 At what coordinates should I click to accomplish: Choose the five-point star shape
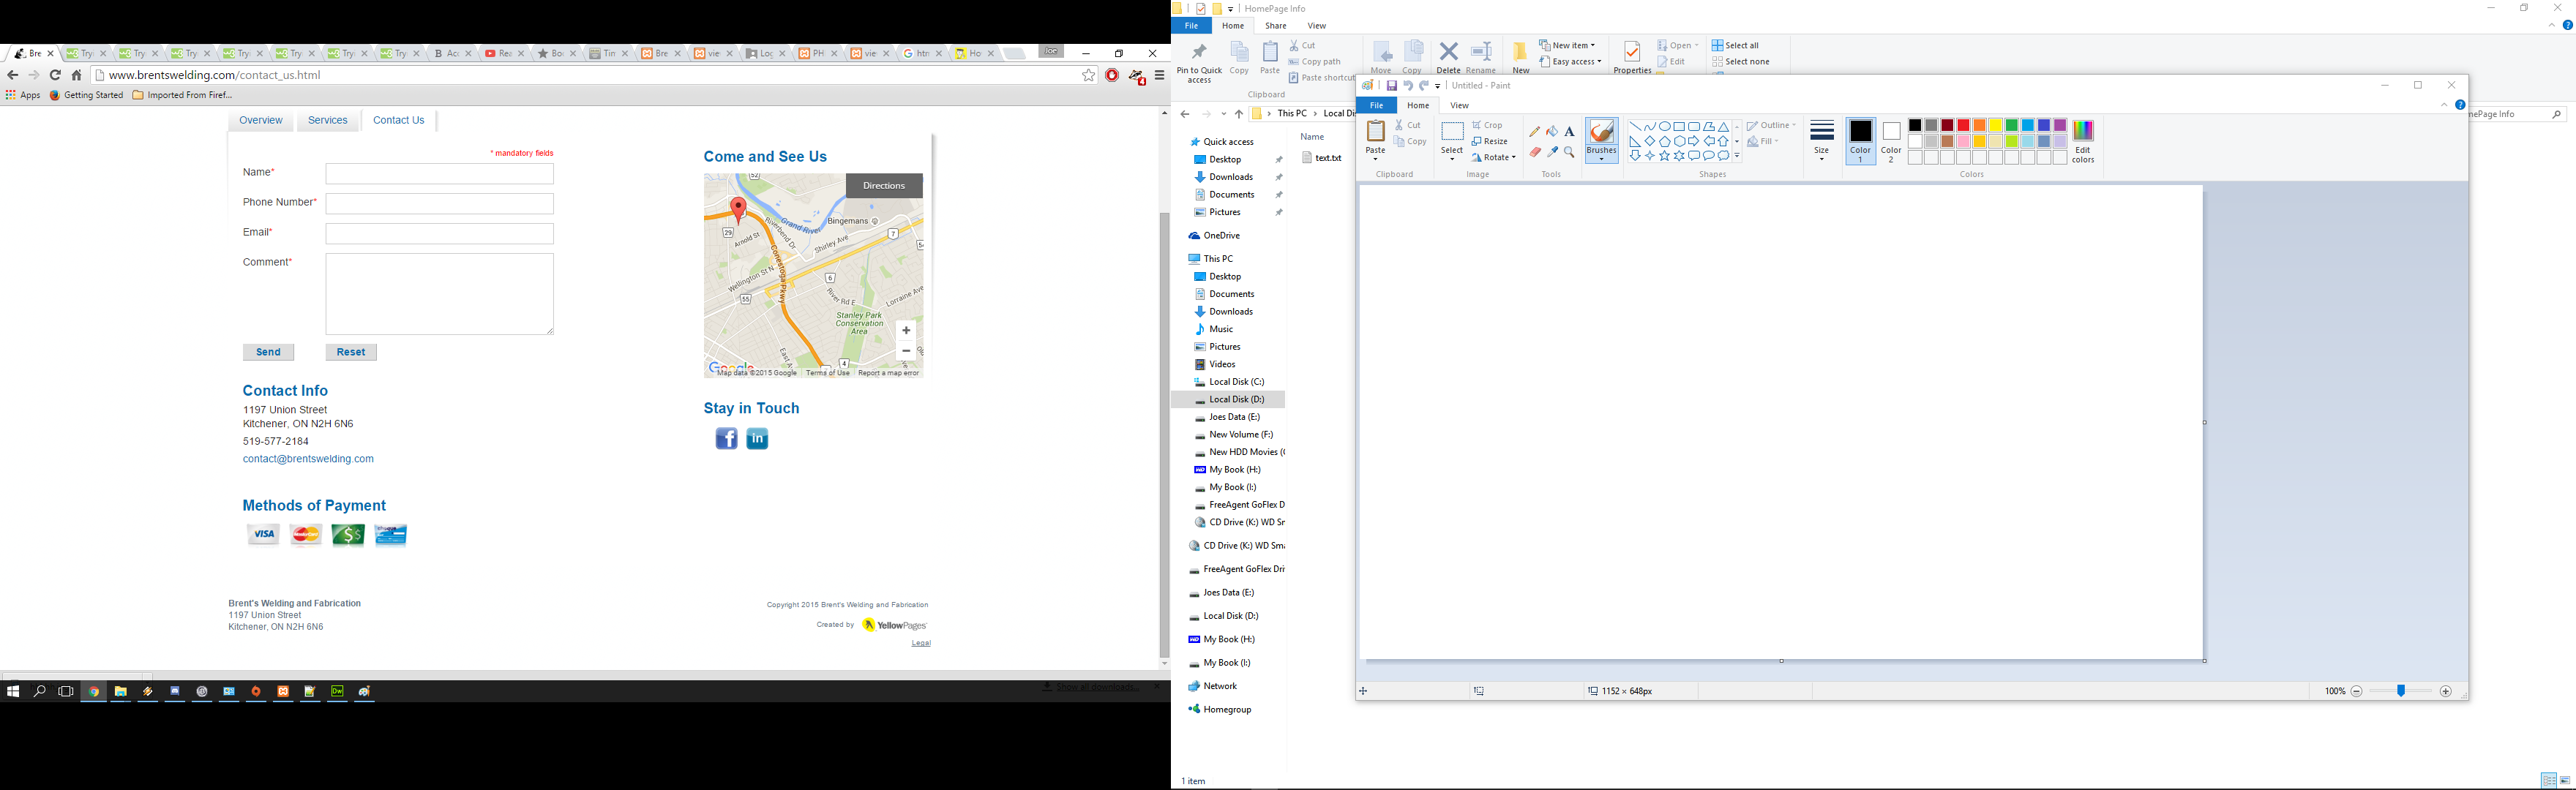click(1665, 156)
